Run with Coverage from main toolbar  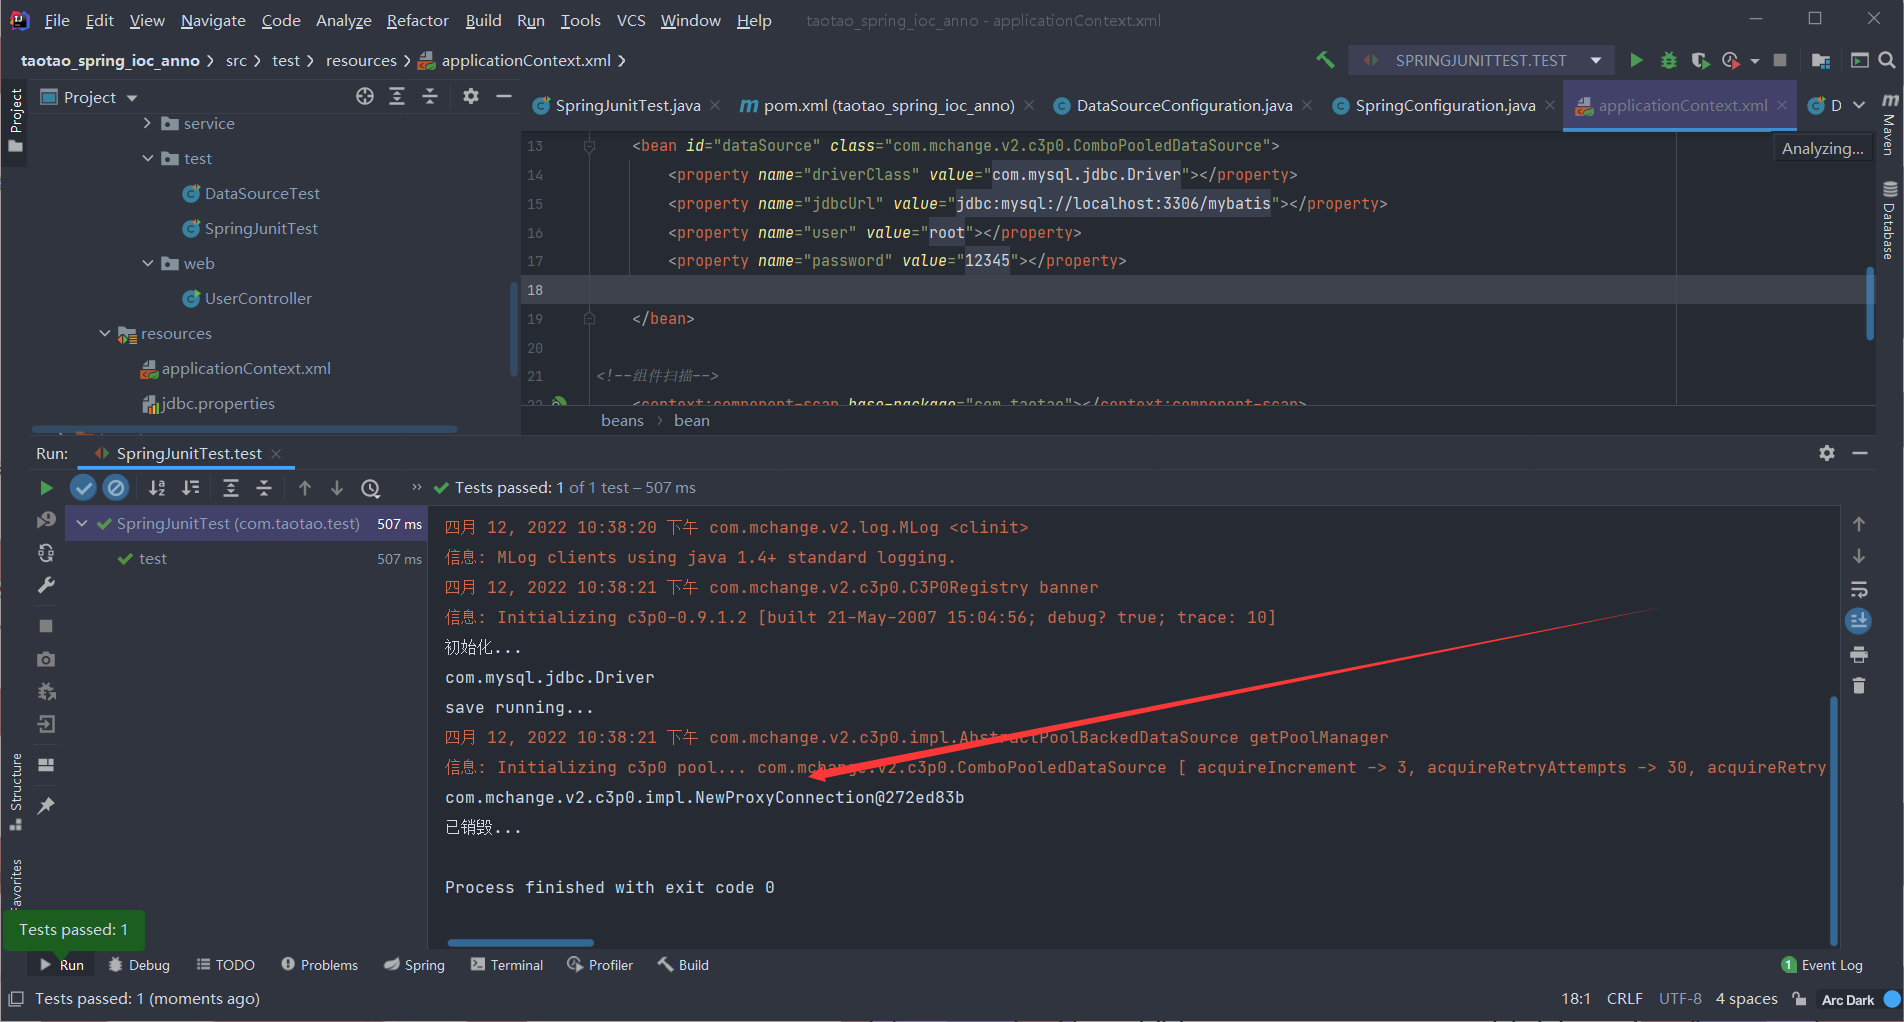click(1700, 60)
